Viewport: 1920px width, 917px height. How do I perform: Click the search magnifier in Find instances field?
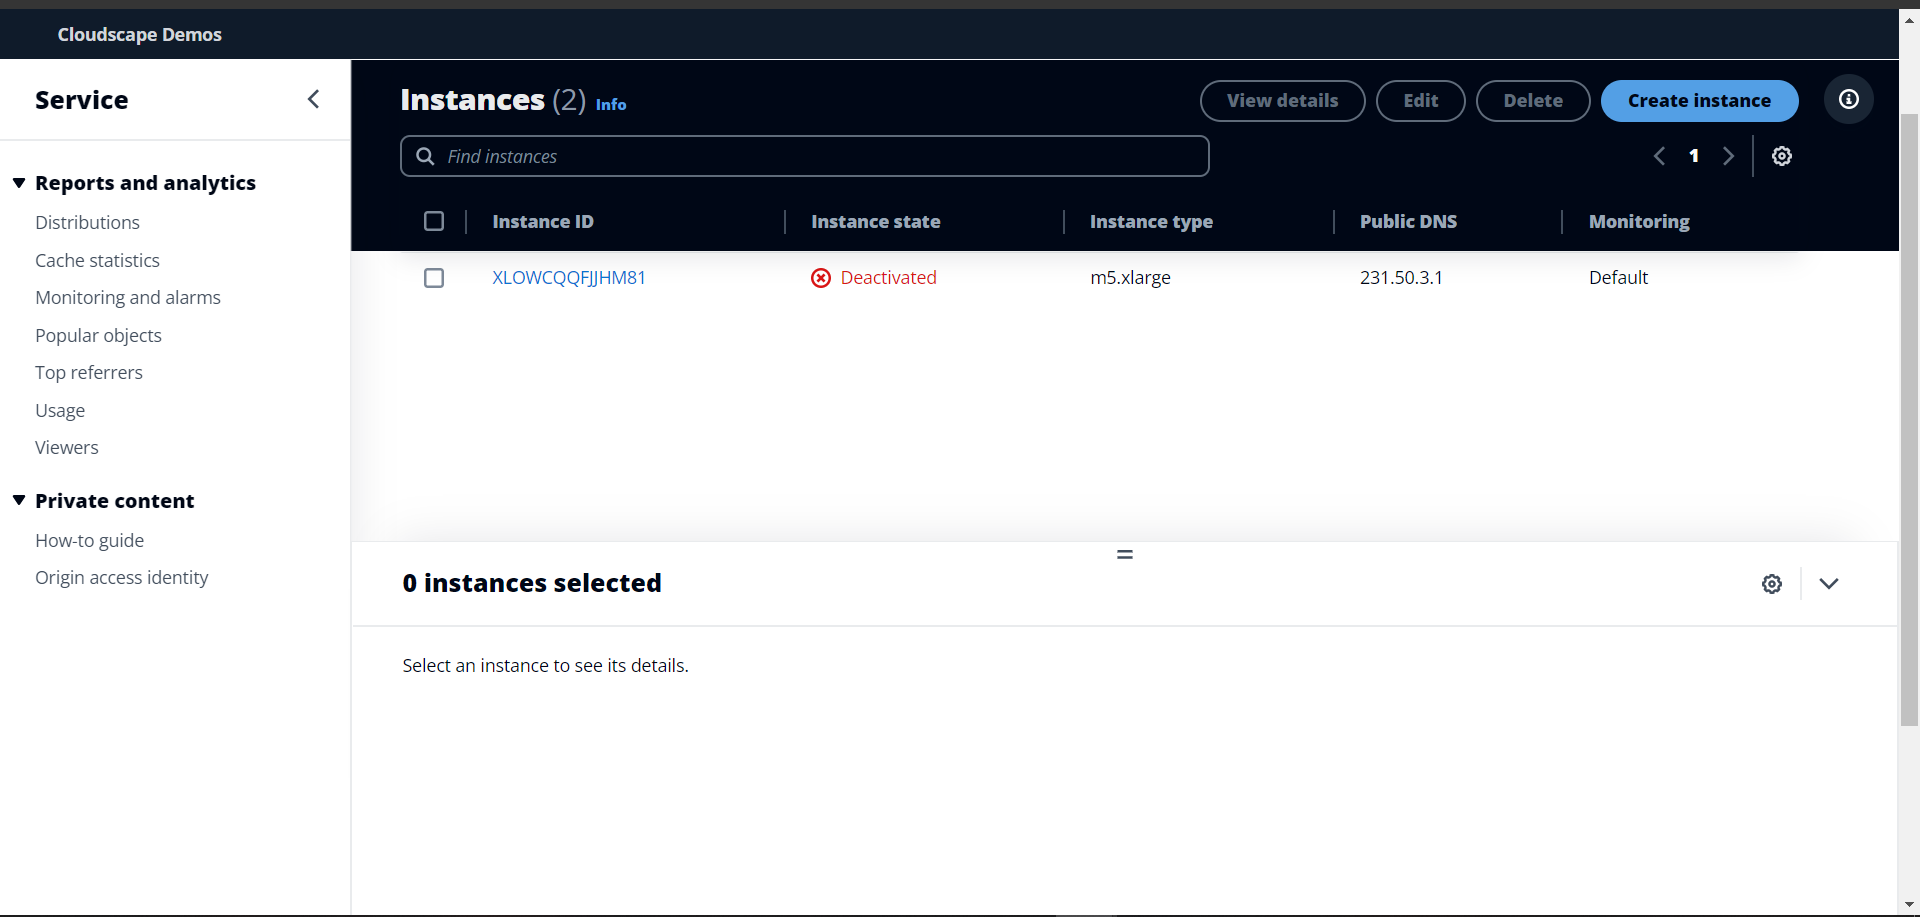[425, 156]
